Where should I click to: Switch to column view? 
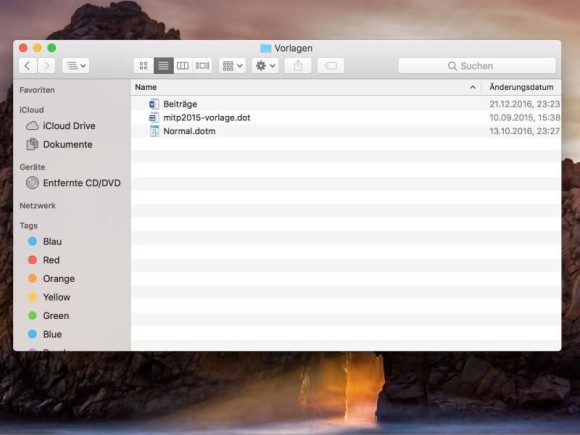point(183,66)
